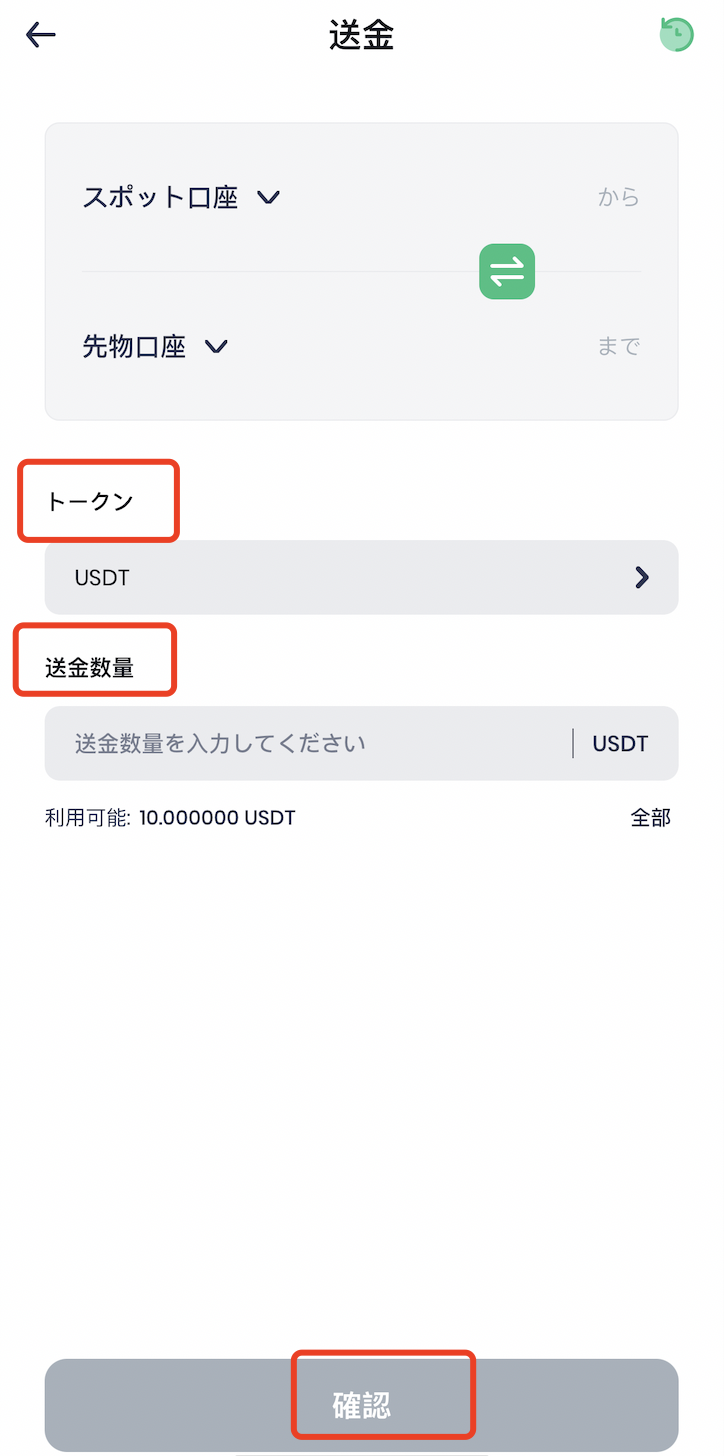Click the USDT unit label in amount field
This screenshot has height=1456, width=724.
[x=620, y=743]
